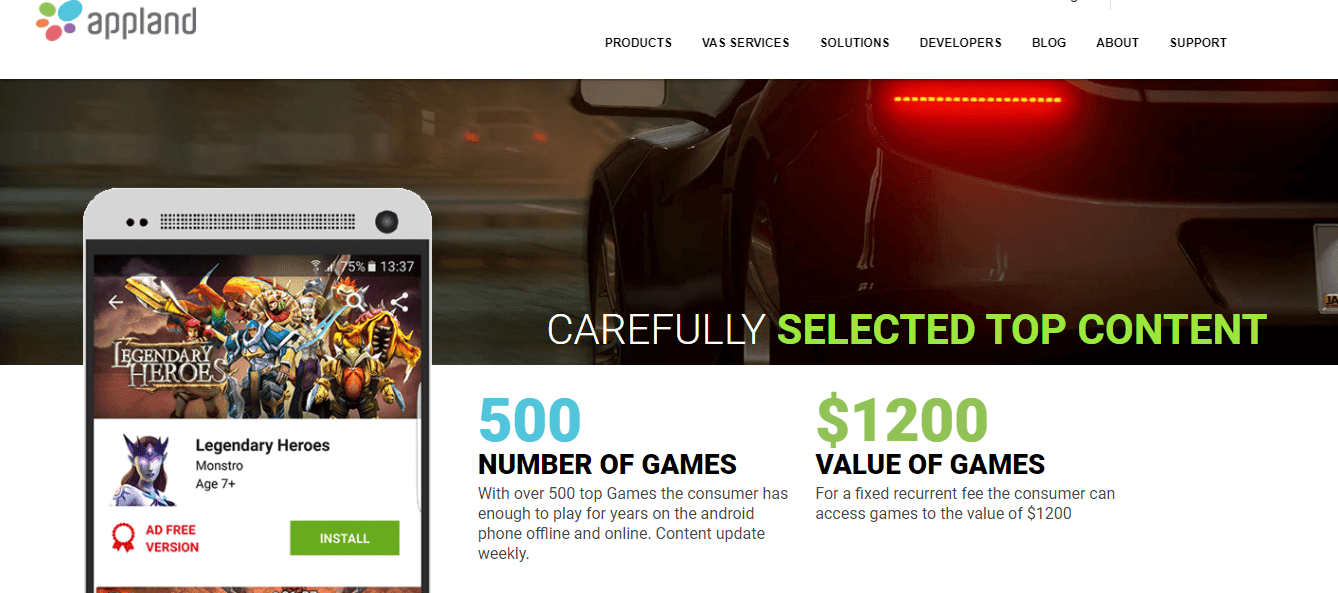Tap the search magnifier in phone screen
Image resolution: width=1338 pixels, height=593 pixels.
[355, 301]
